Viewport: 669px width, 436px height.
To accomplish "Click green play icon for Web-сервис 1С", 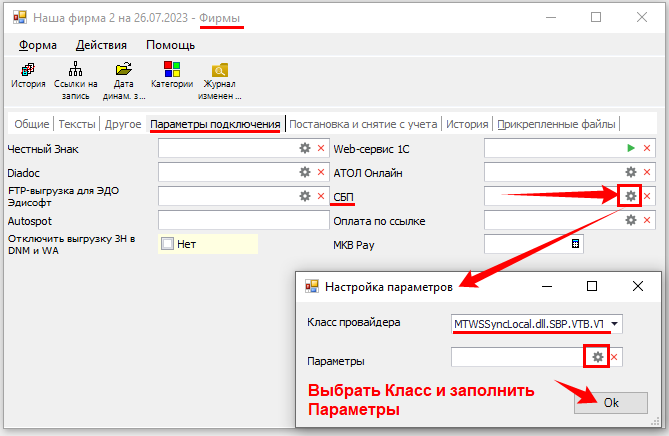I will (x=630, y=148).
